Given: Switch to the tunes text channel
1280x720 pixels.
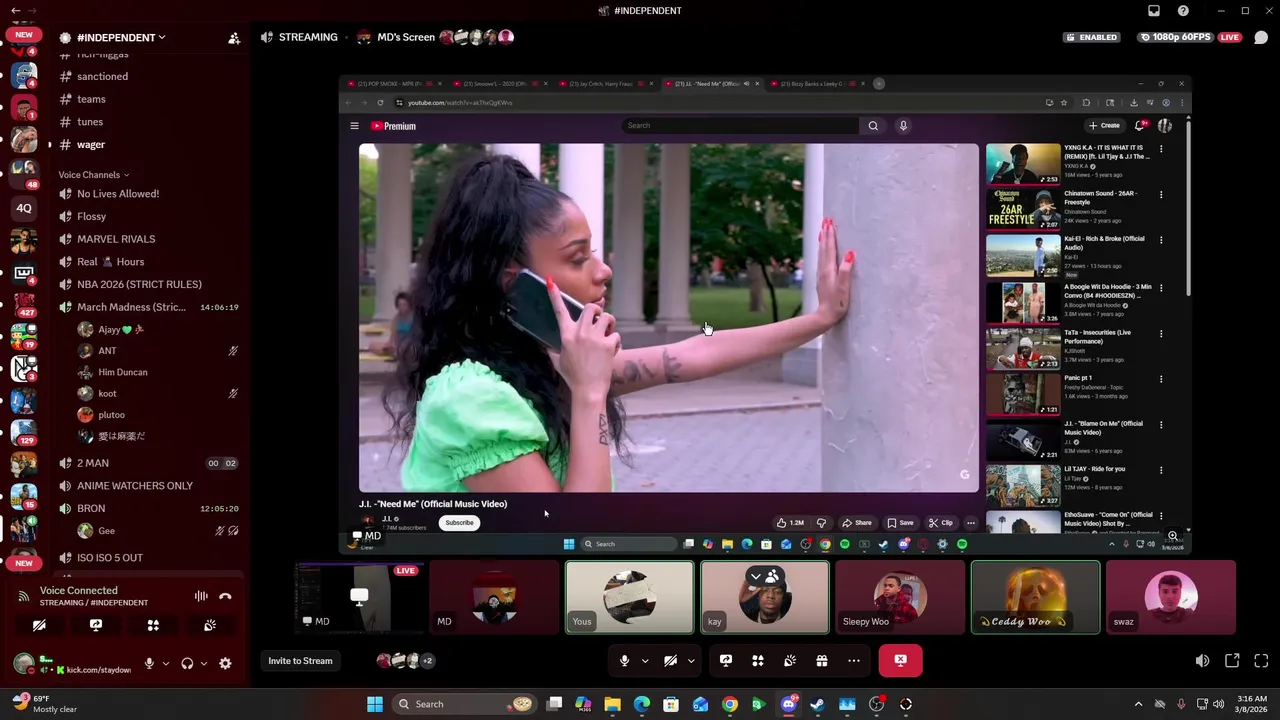Looking at the screenshot, I should [90, 122].
